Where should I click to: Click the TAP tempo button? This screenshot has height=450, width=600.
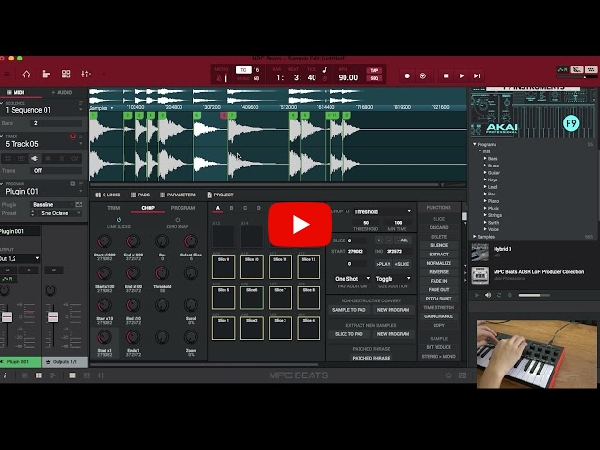click(374, 70)
